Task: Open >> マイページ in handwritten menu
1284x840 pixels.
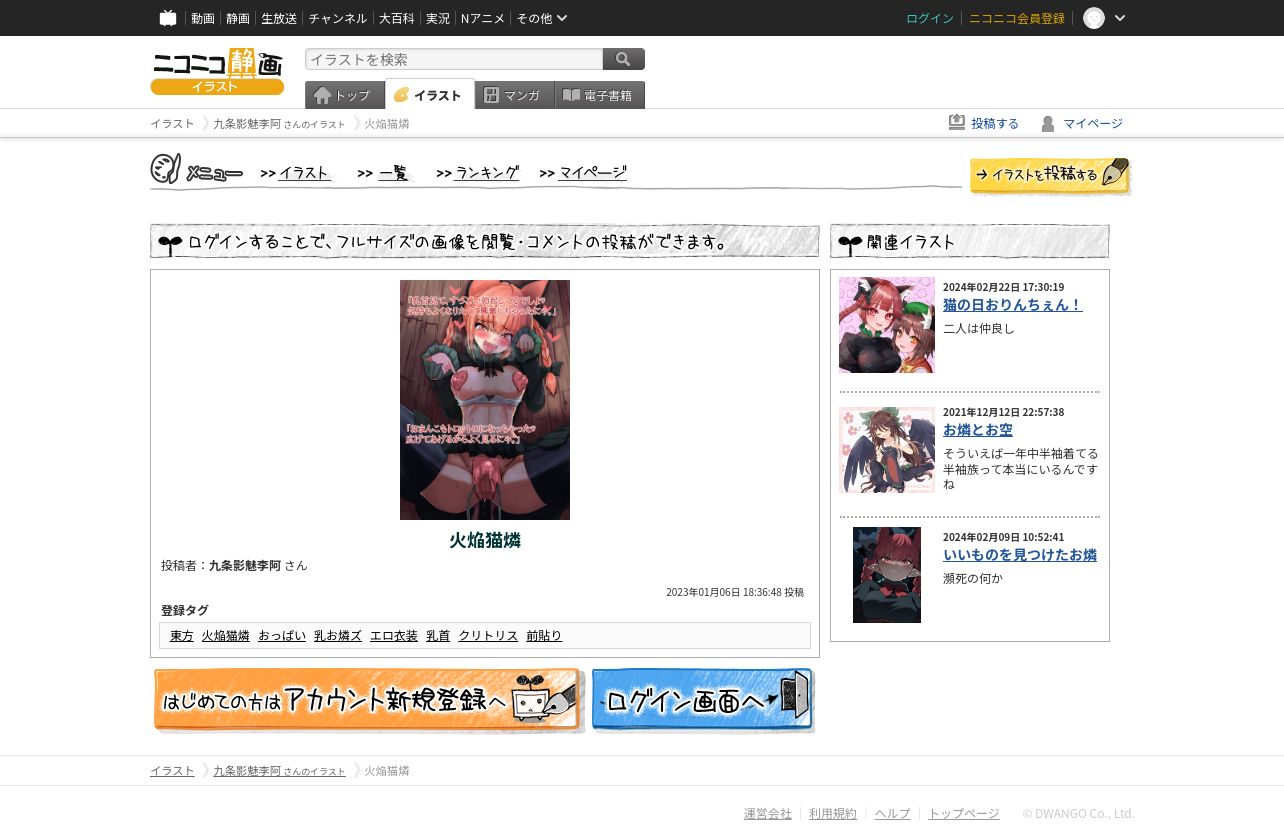Action: [583, 173]
